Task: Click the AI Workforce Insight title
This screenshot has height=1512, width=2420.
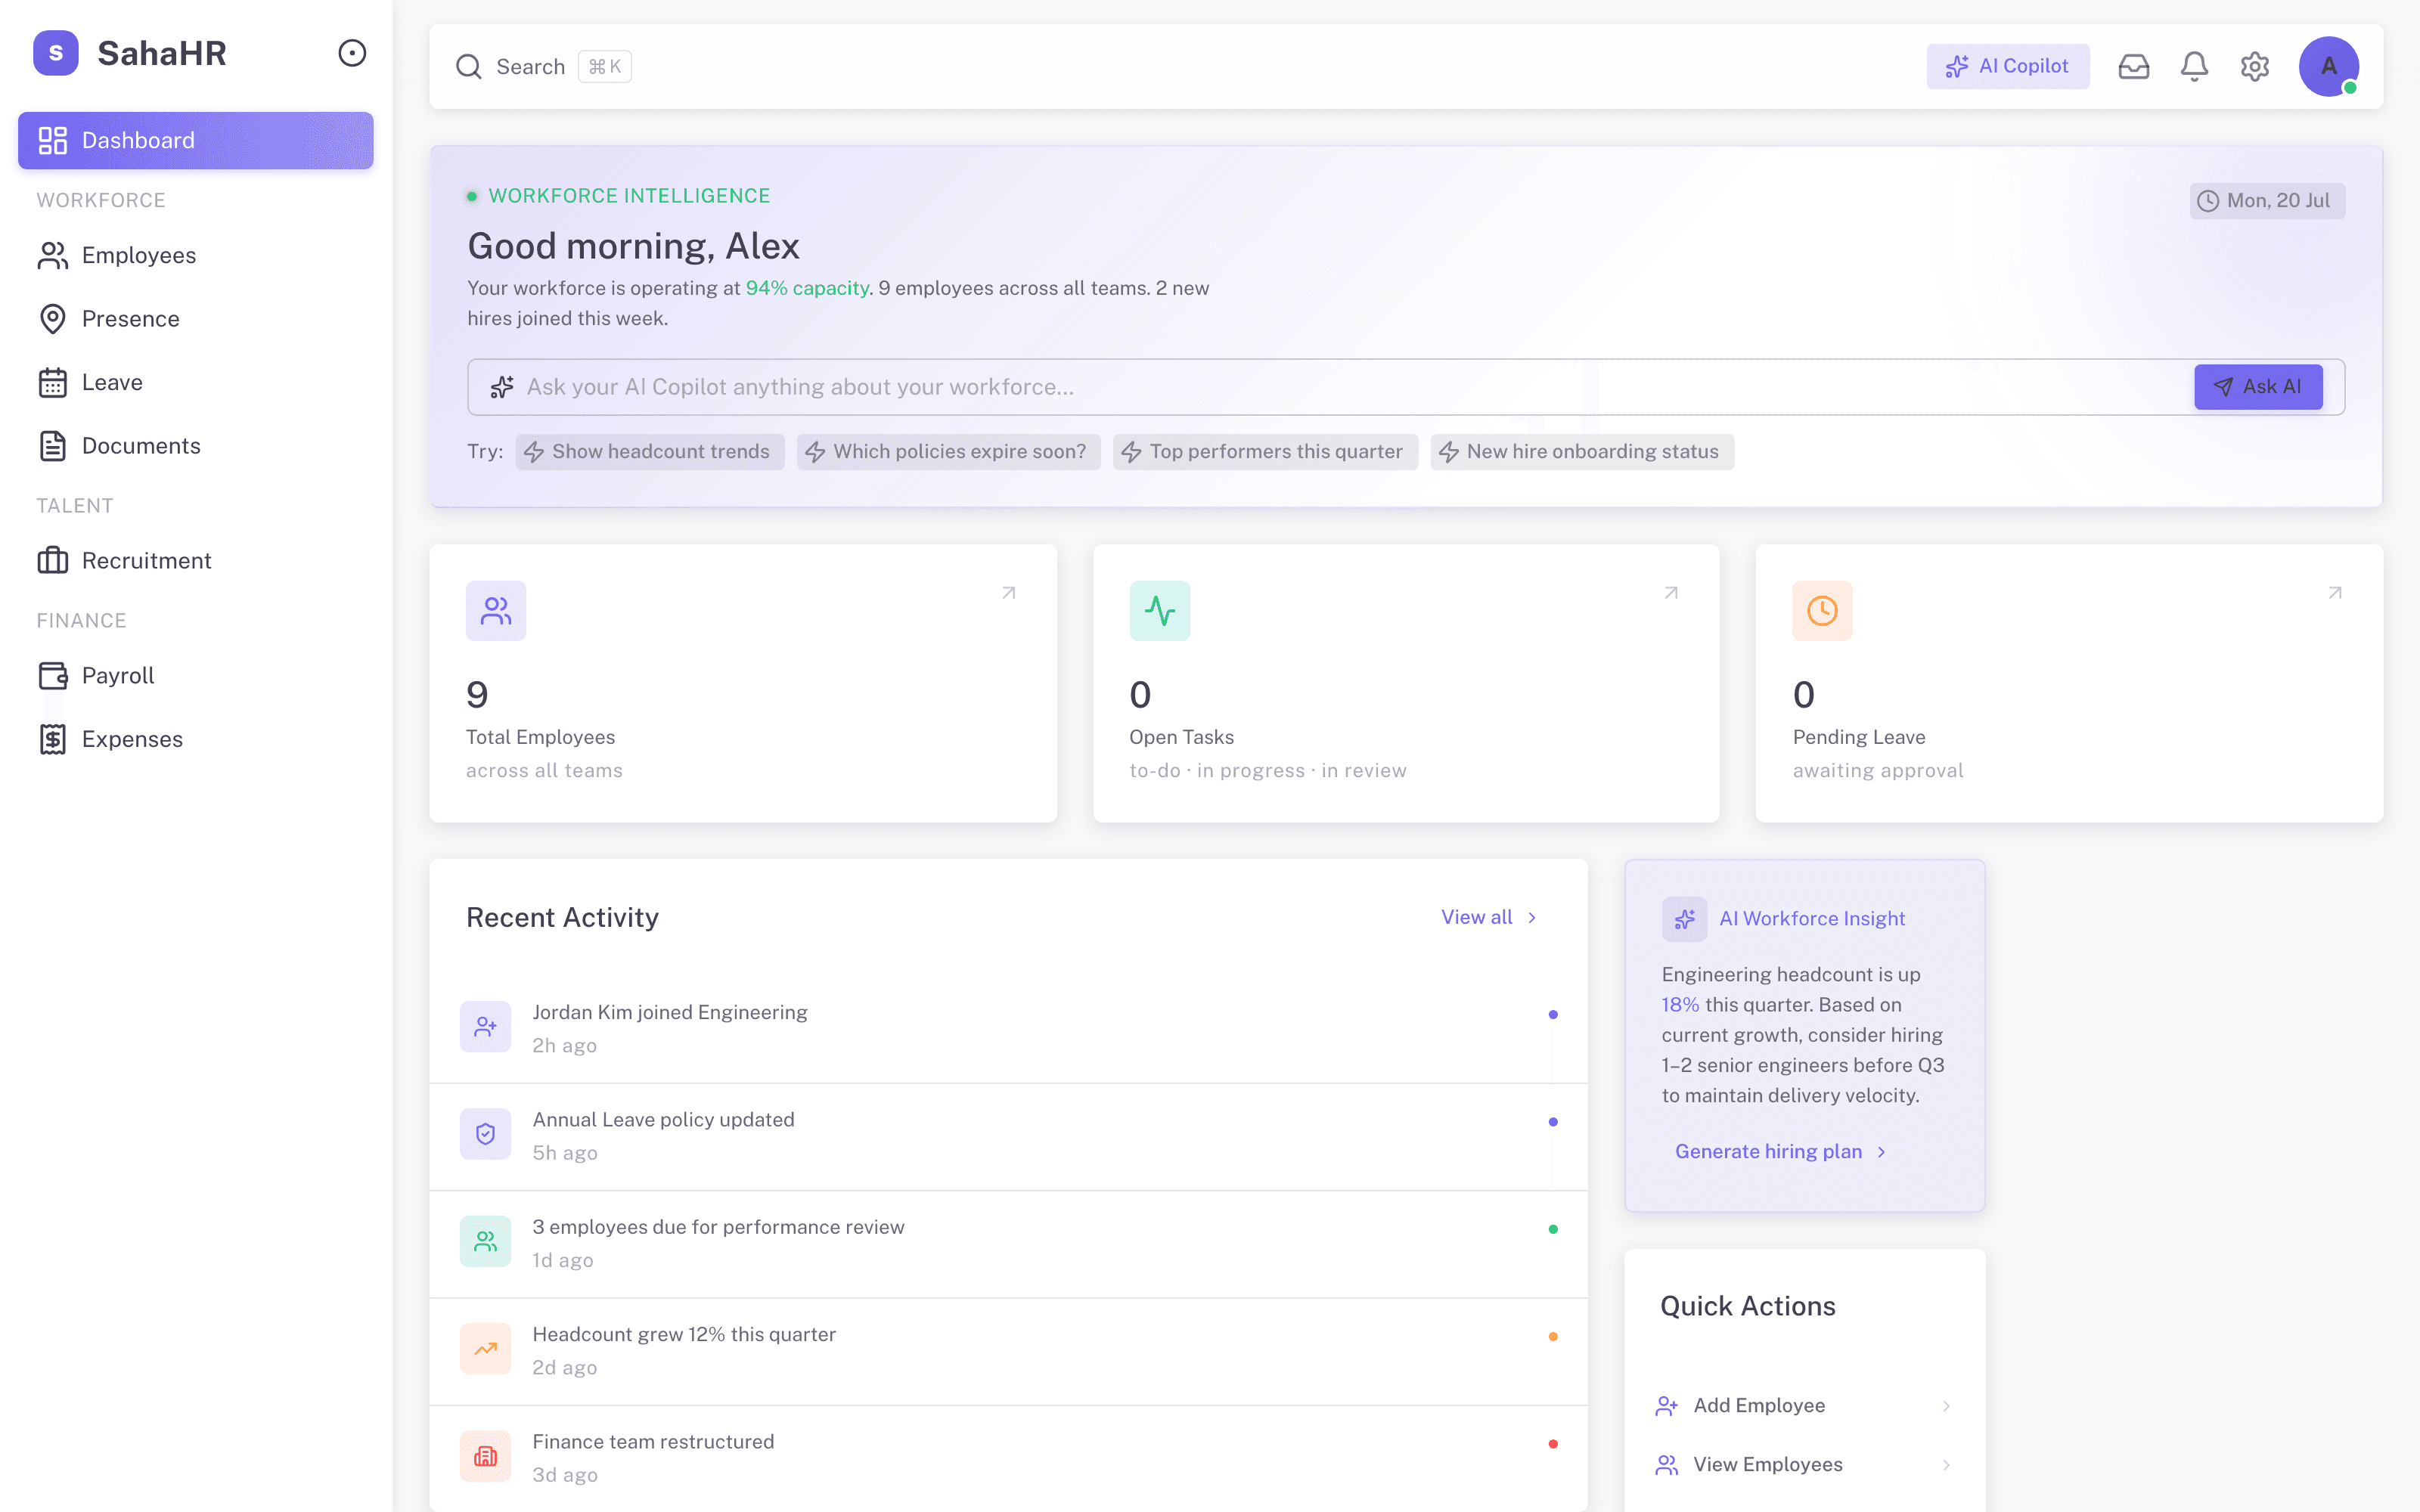Action: [x=1812, y=919]
